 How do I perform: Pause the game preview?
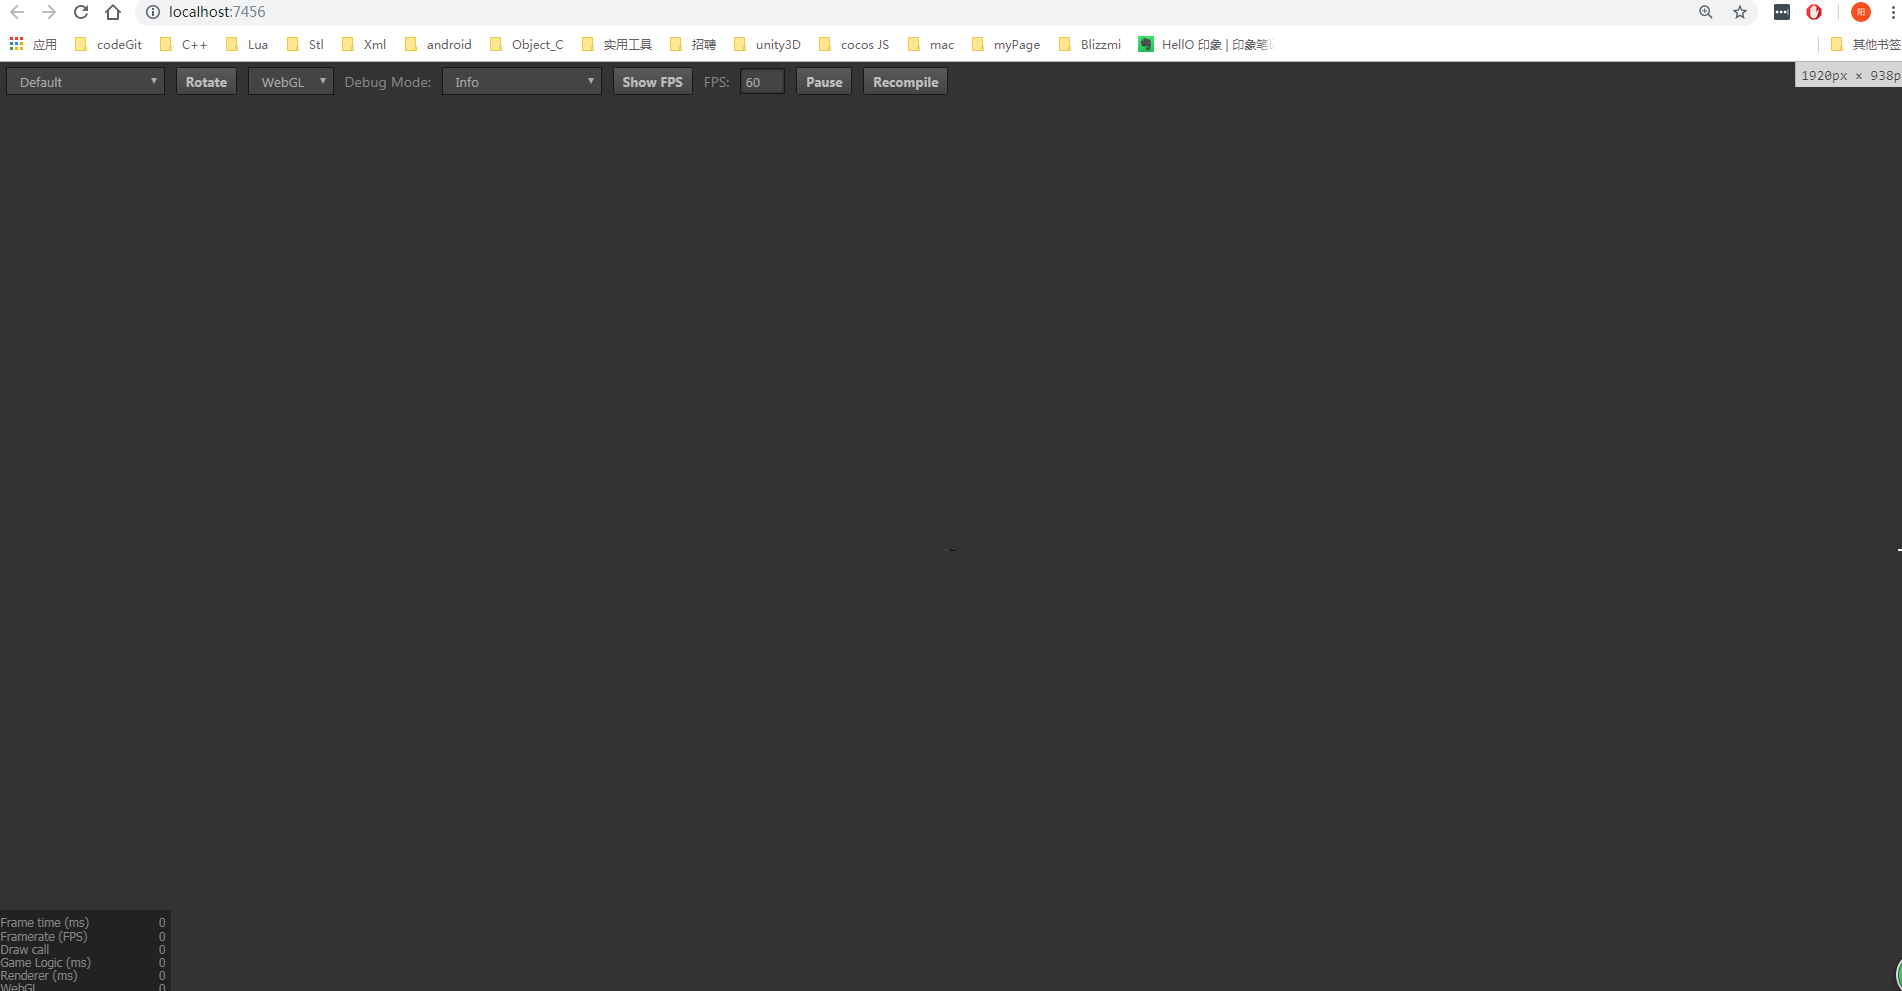point(824,82)
